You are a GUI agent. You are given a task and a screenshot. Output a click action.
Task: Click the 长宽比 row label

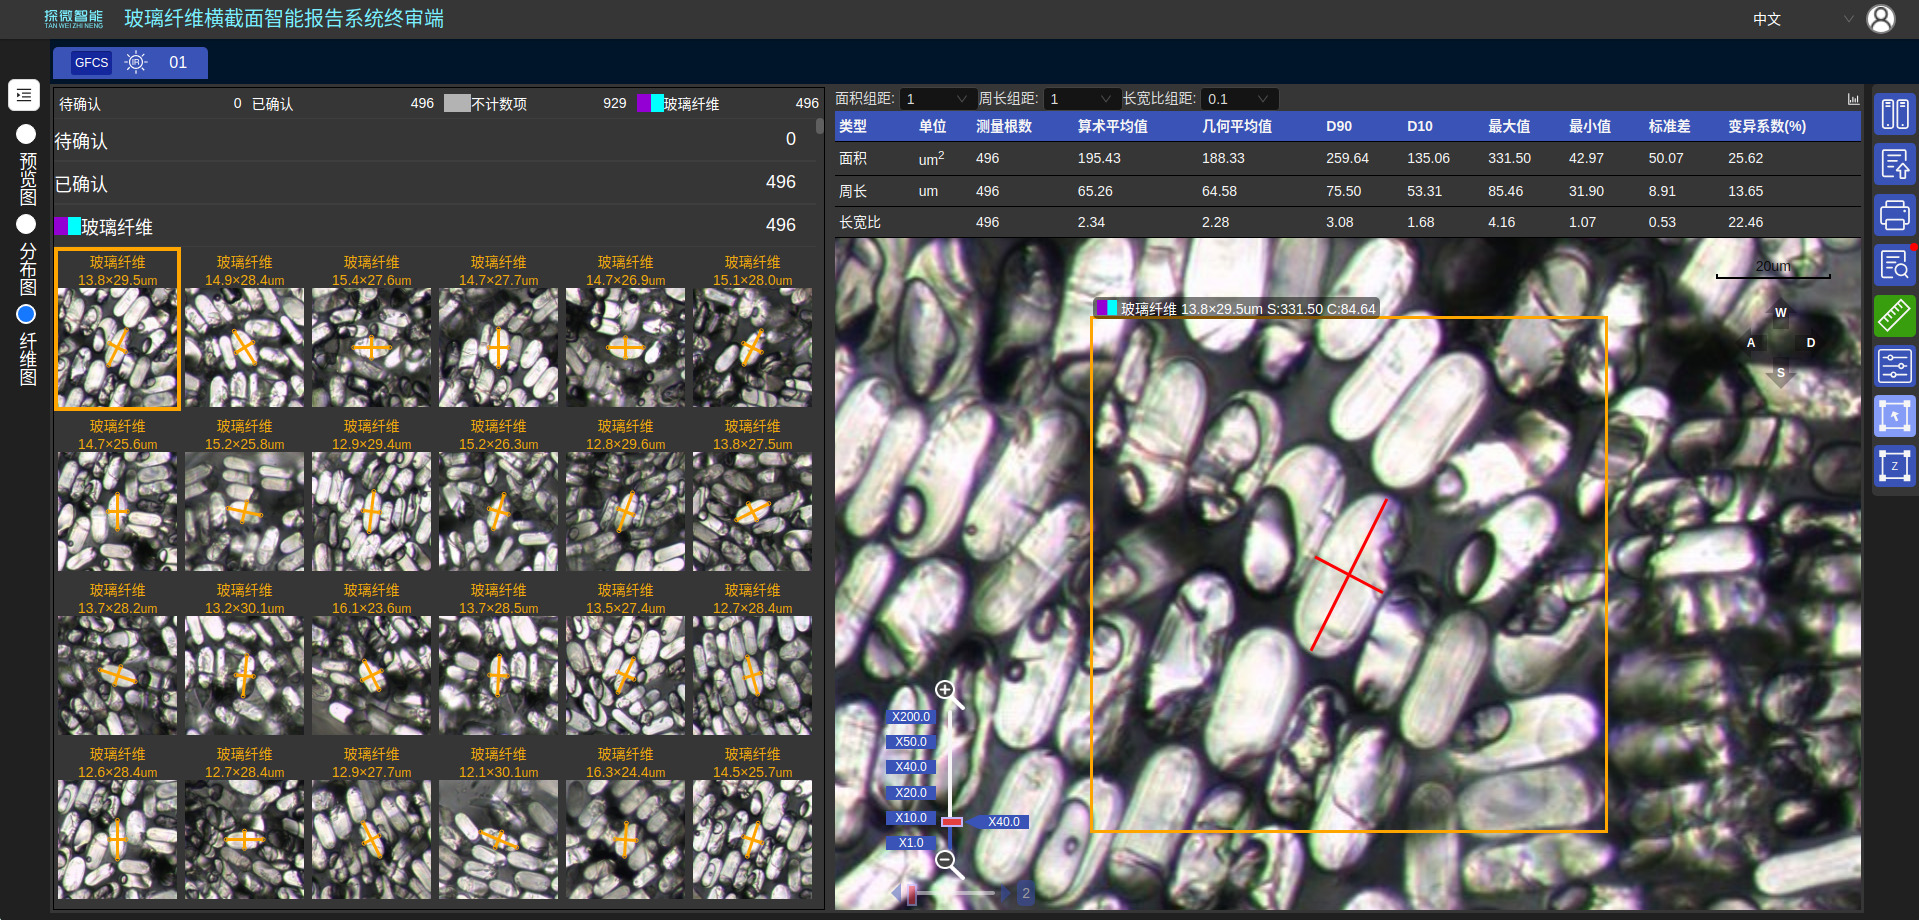859,222
